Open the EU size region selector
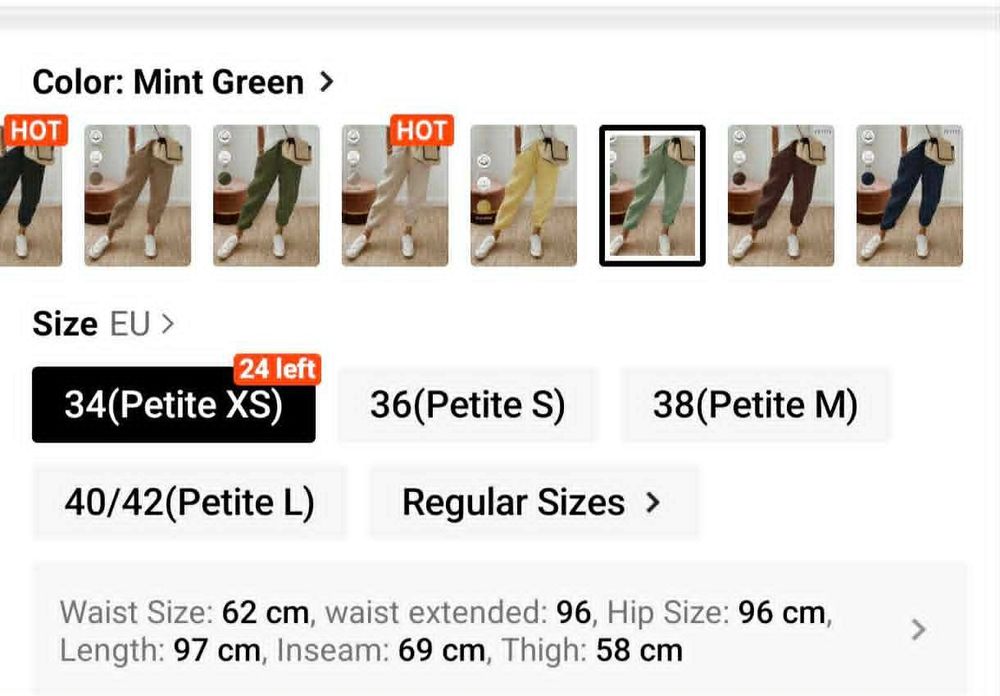Screen dimensions: 1000x696 point(142,324)
